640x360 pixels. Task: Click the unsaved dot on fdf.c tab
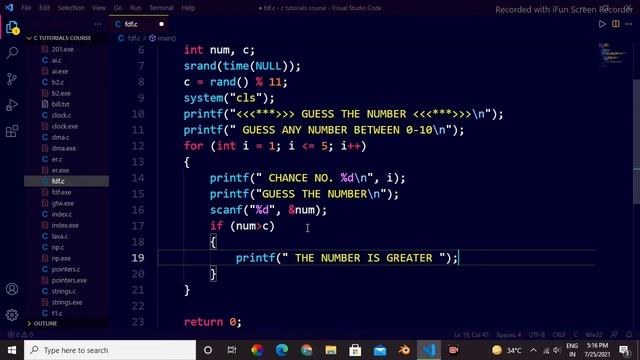[161, 24]
